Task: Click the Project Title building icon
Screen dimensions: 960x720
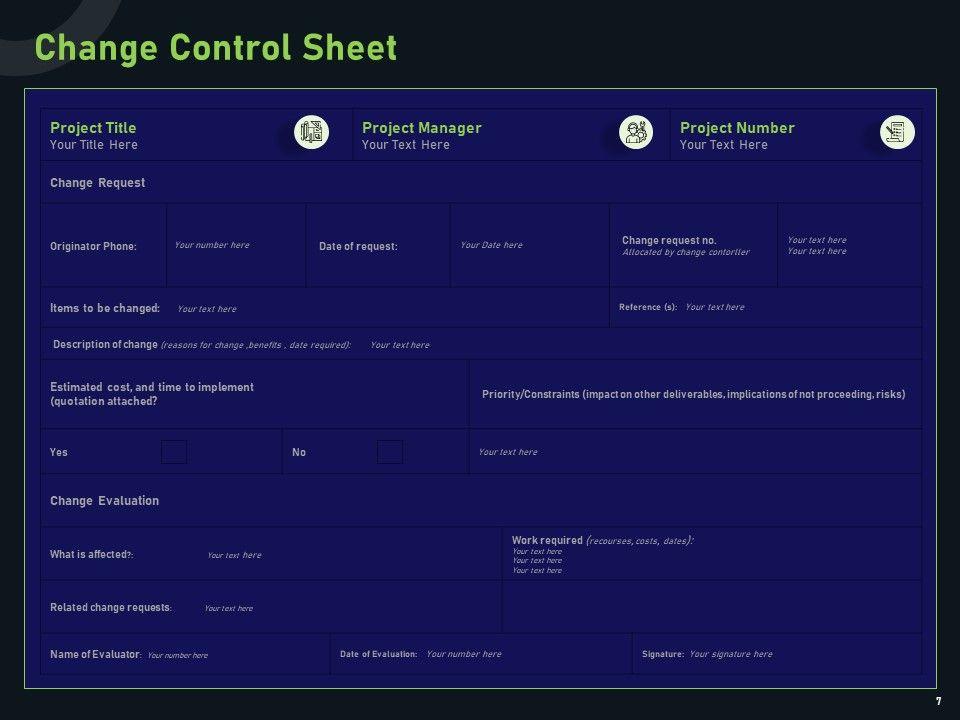Action: pyautogui.click(x=311, y=132)
